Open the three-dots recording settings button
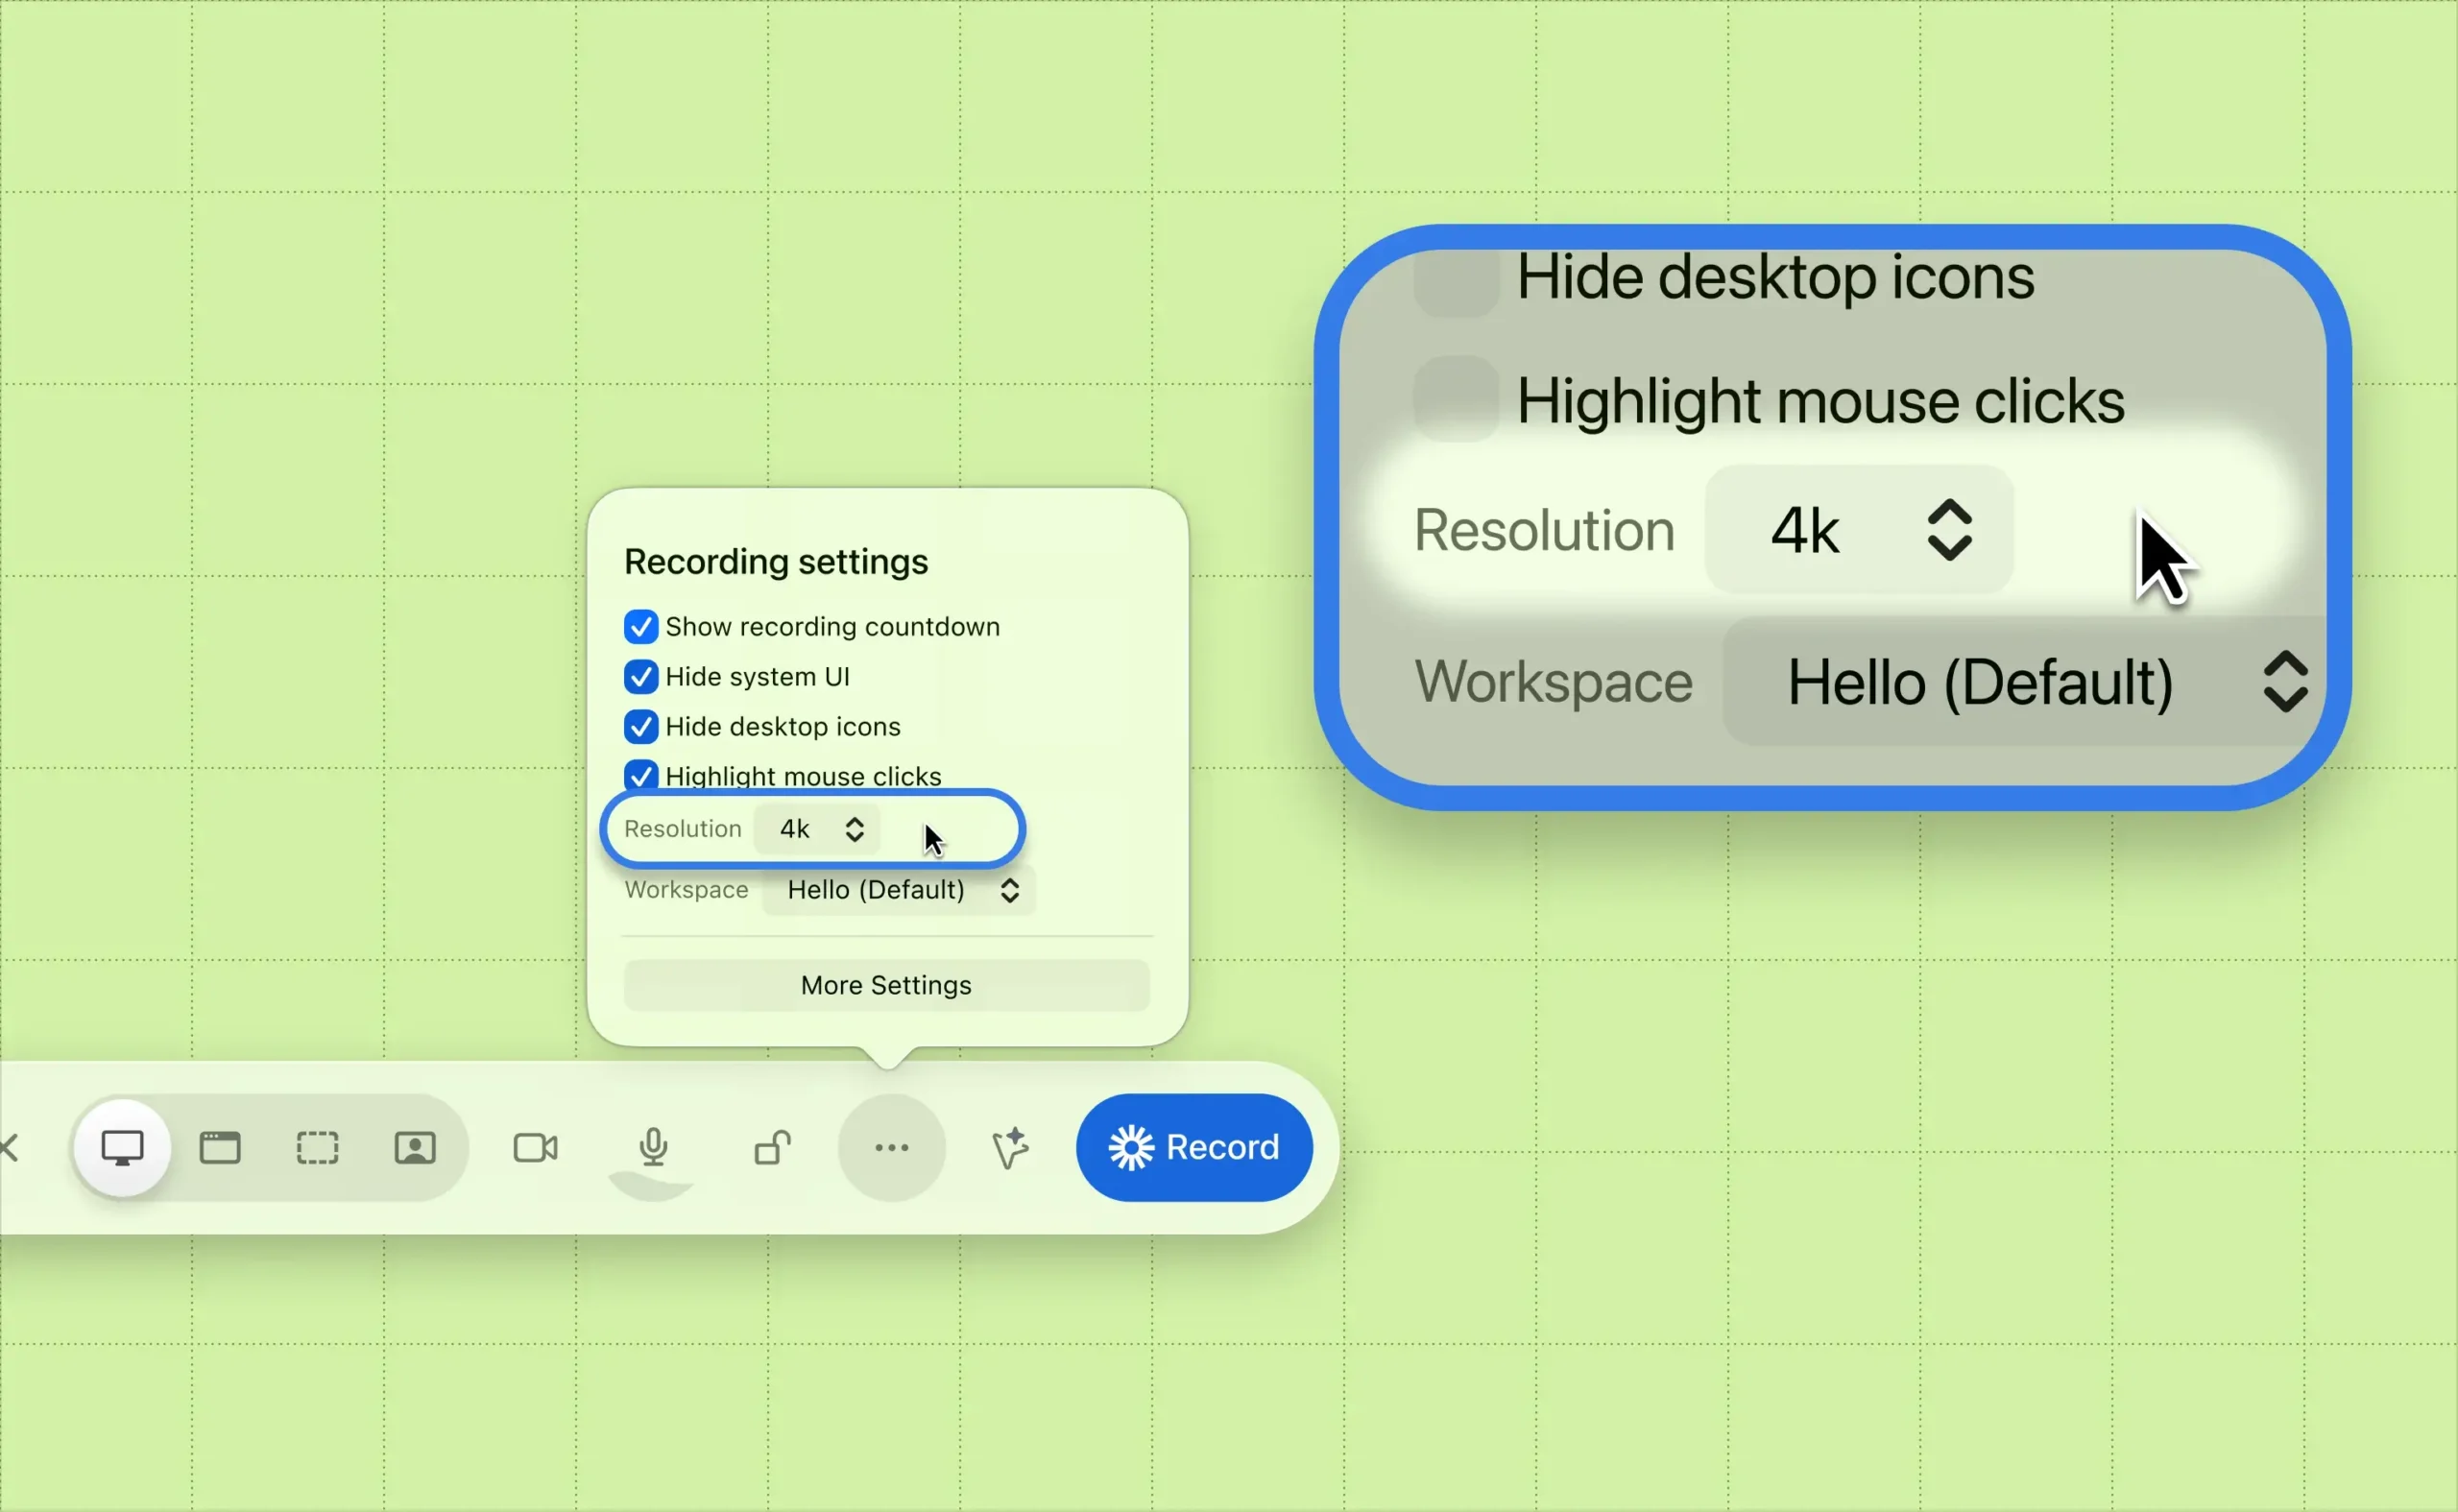 [891, 1147]
